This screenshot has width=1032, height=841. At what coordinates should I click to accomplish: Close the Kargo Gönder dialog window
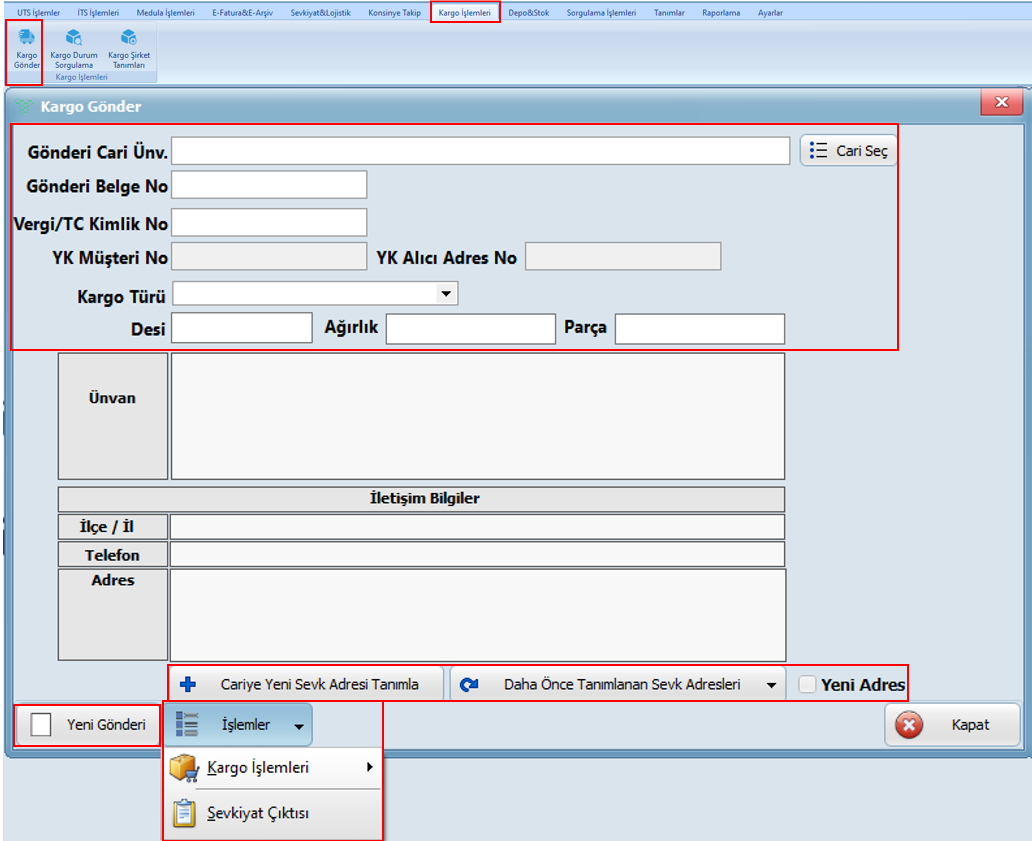click(1001, 103)
